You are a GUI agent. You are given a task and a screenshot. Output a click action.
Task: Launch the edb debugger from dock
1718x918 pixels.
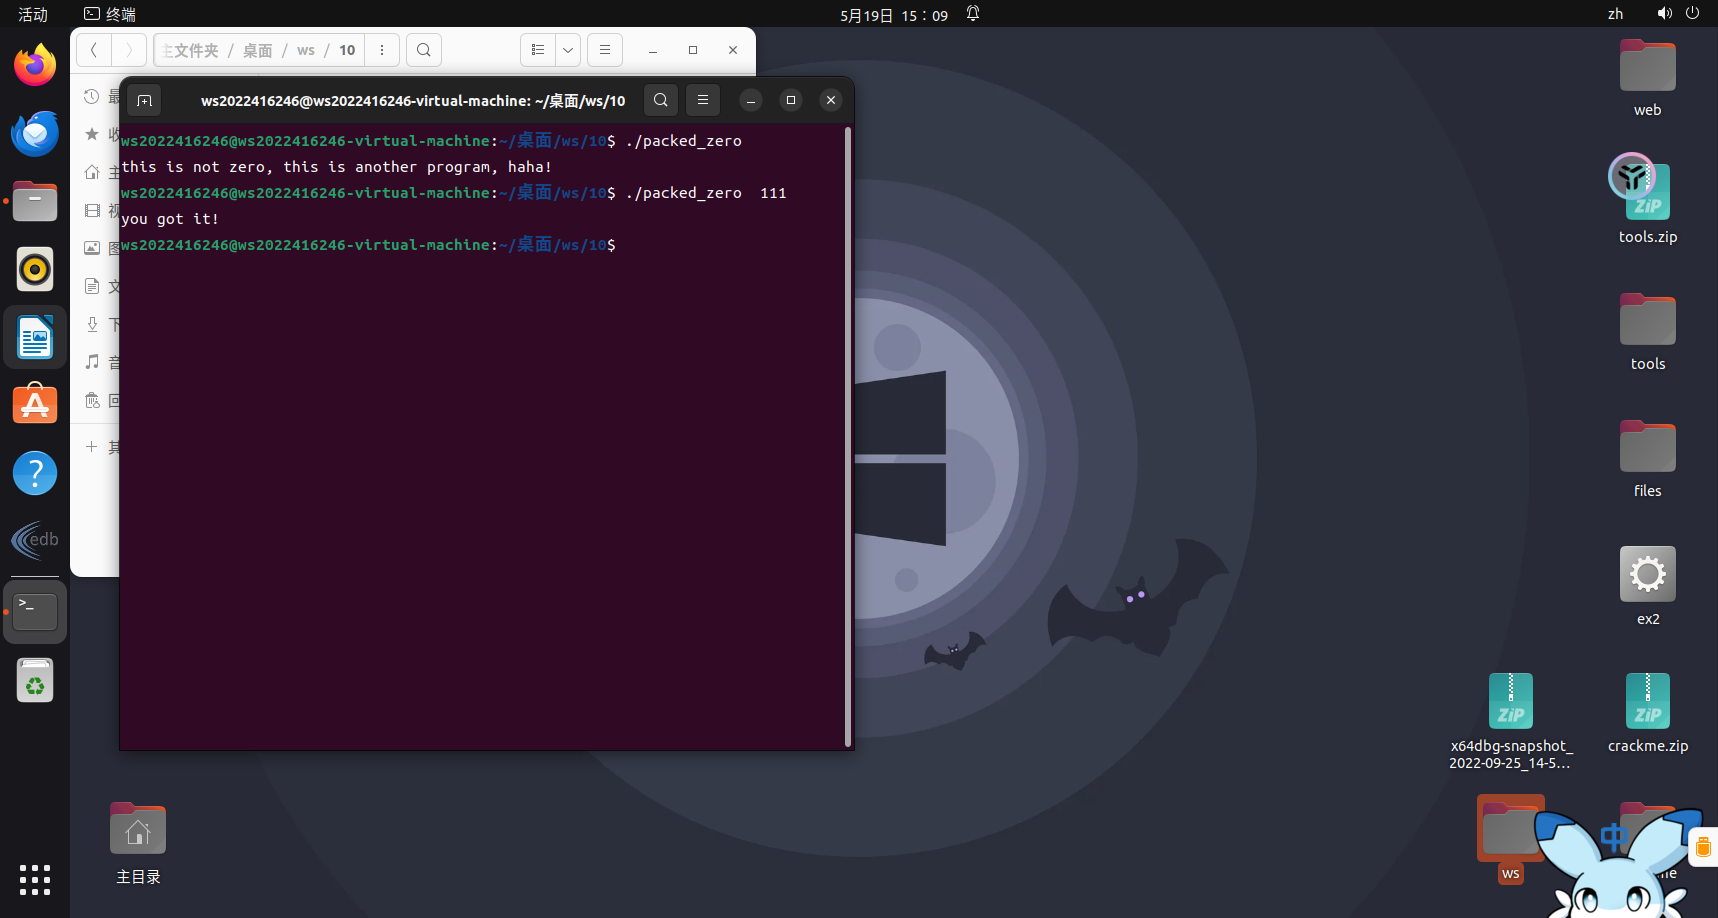click(x=35, y=540)
